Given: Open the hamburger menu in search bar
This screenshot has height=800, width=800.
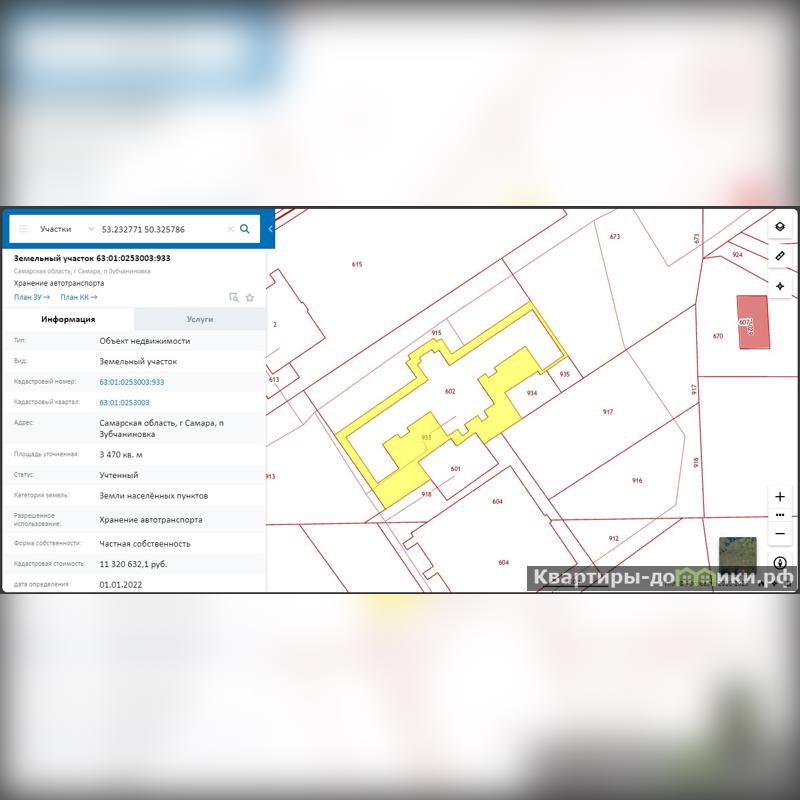Looking at the screenshot, I should click(x=23, y=229).
